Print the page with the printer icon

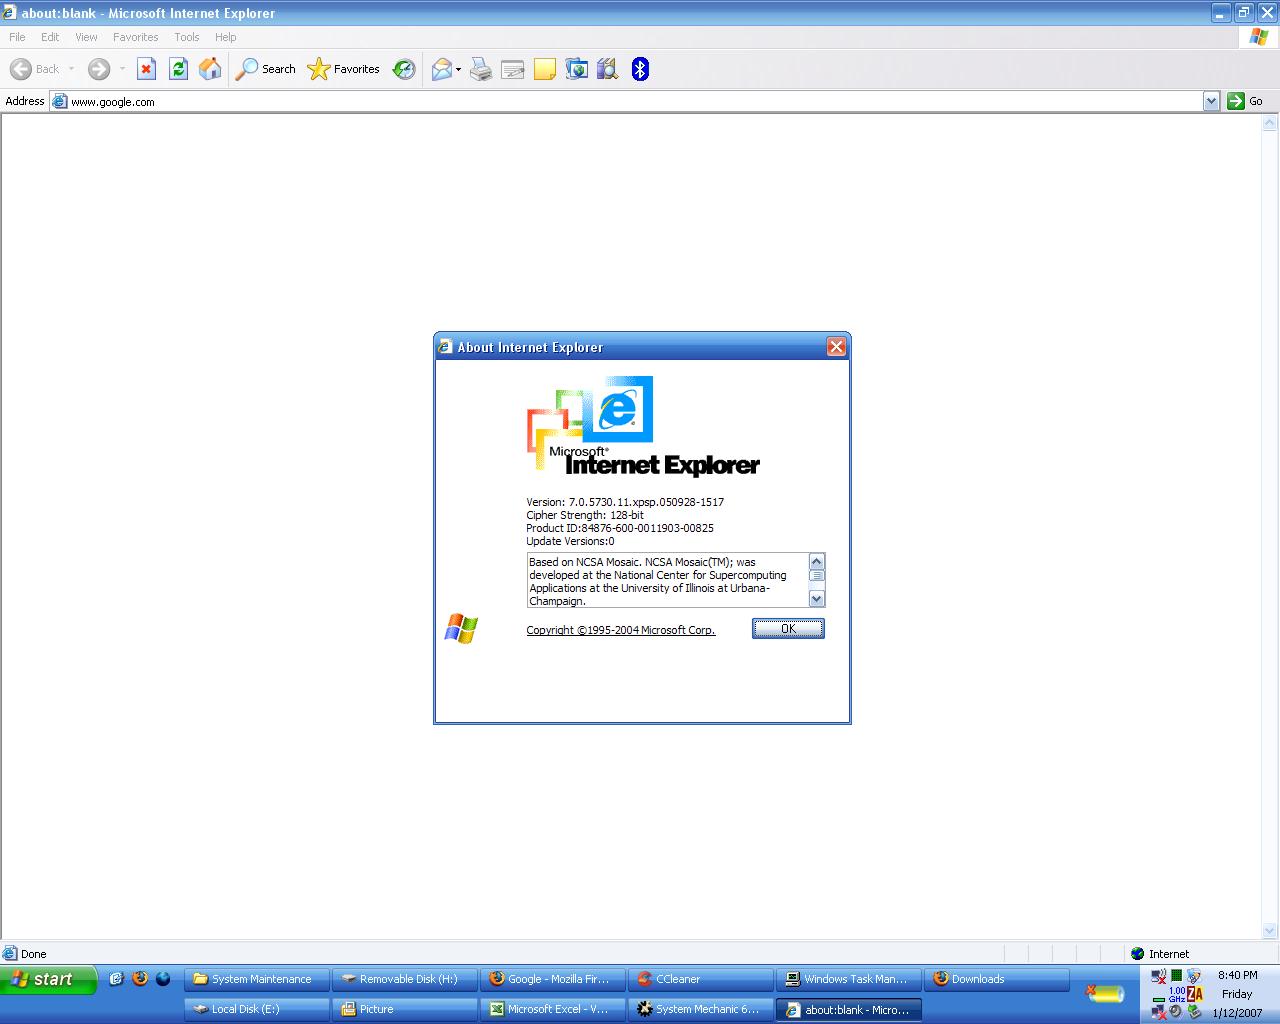(x=481, y=69)
